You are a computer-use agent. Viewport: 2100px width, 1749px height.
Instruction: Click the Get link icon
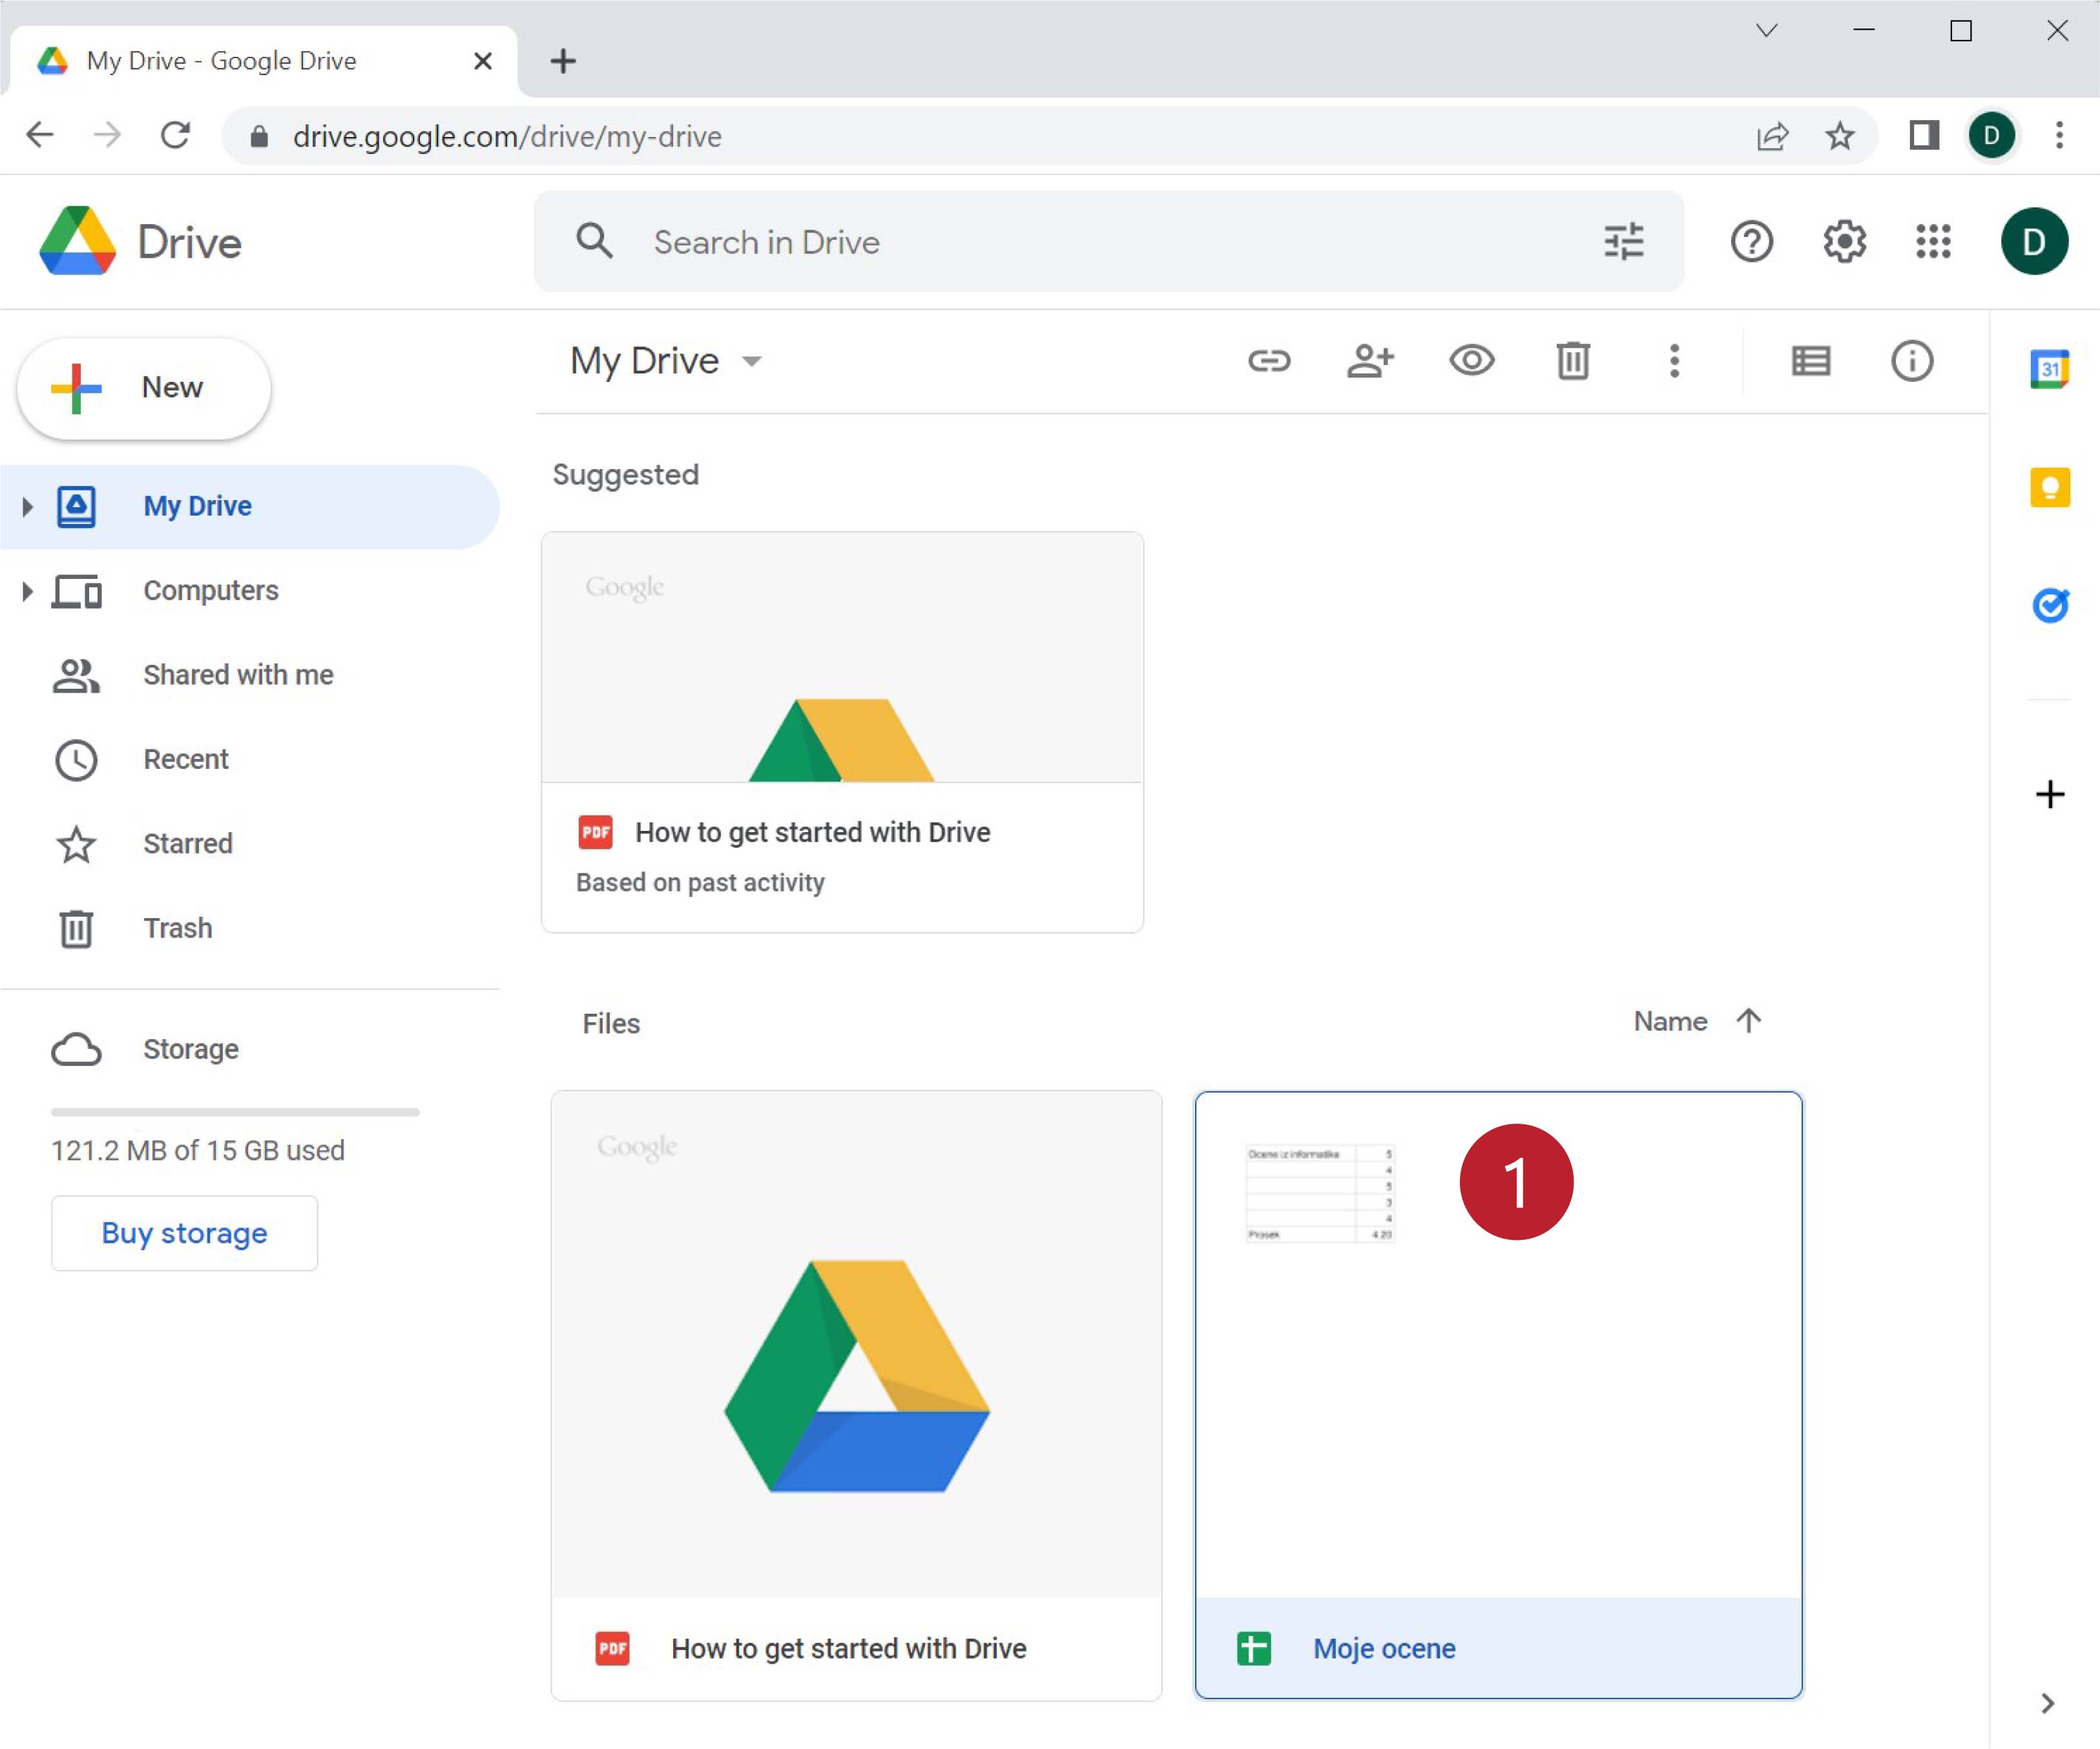[x=1269, y=361]
